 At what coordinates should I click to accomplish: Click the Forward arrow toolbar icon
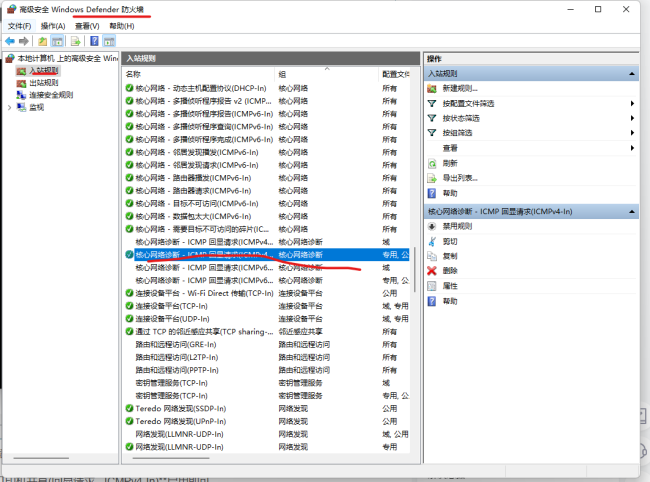click(24, 41)
